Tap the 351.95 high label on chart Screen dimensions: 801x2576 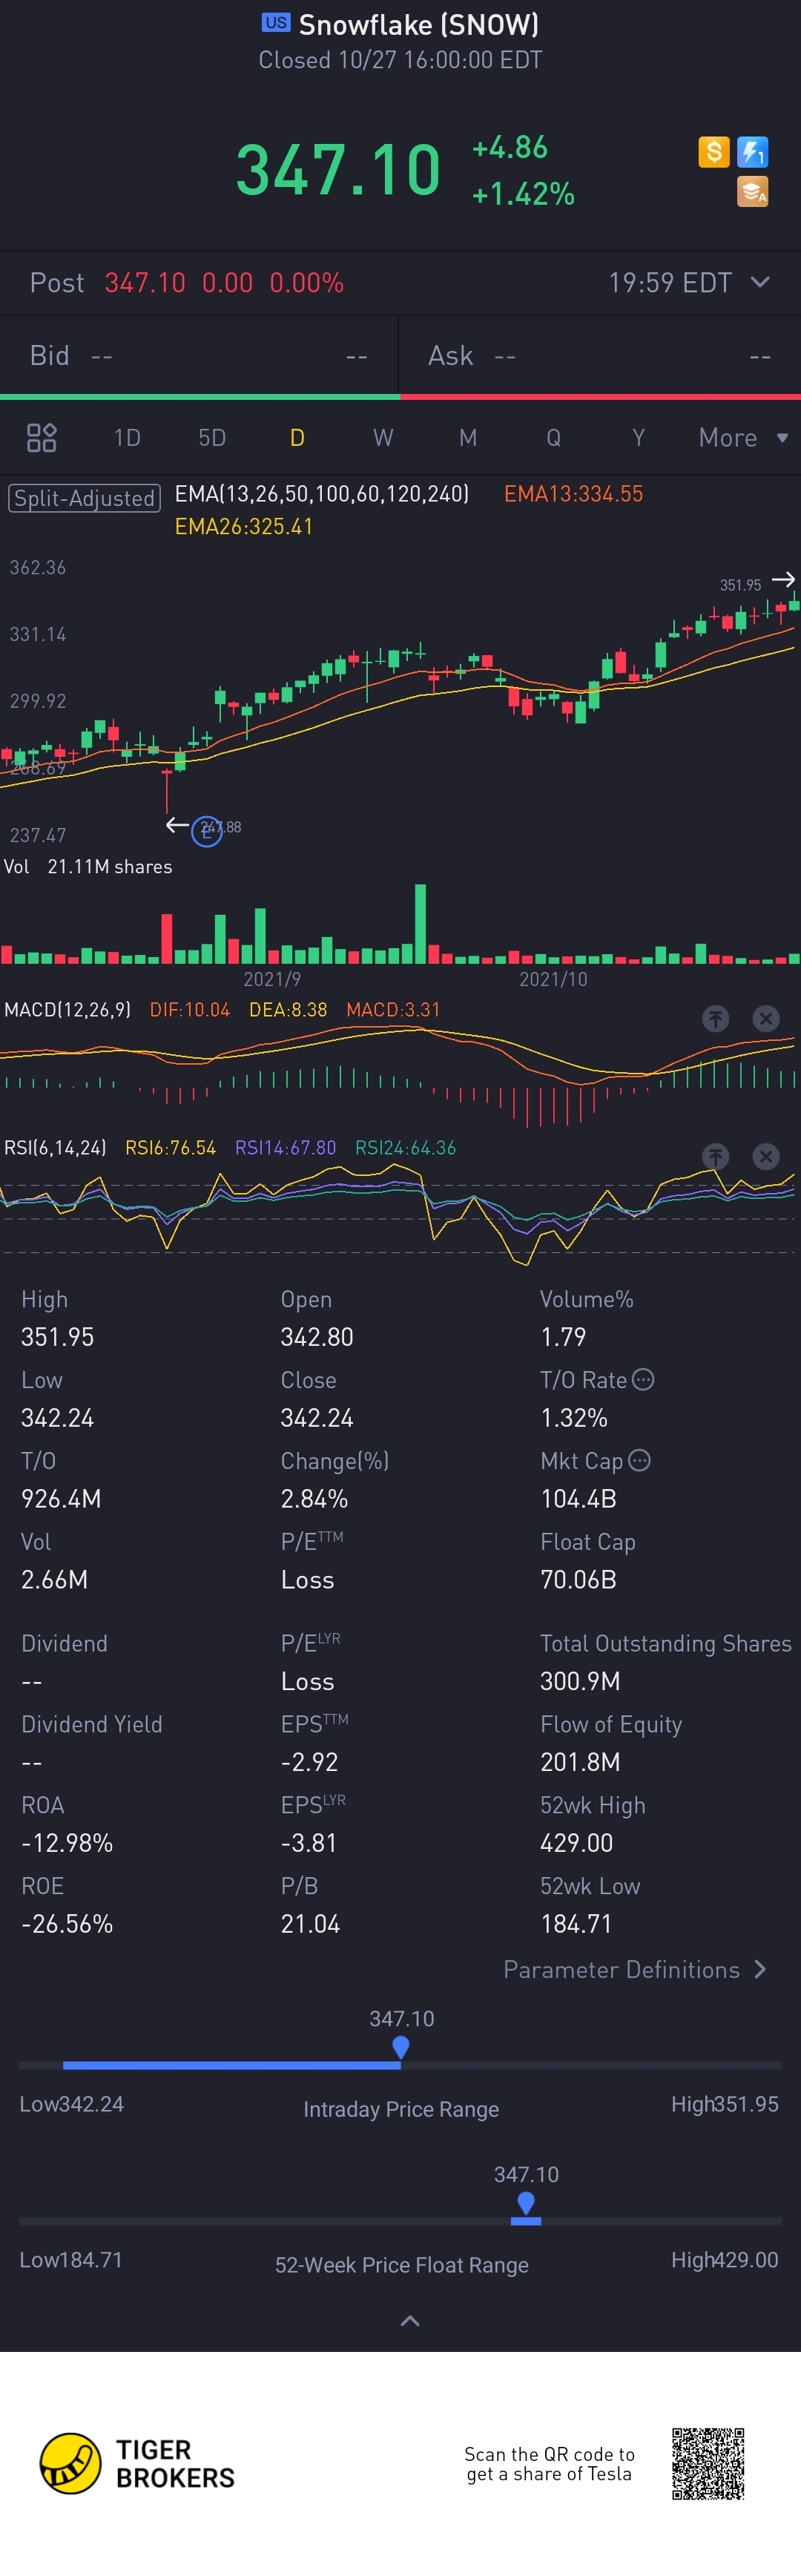740,585
